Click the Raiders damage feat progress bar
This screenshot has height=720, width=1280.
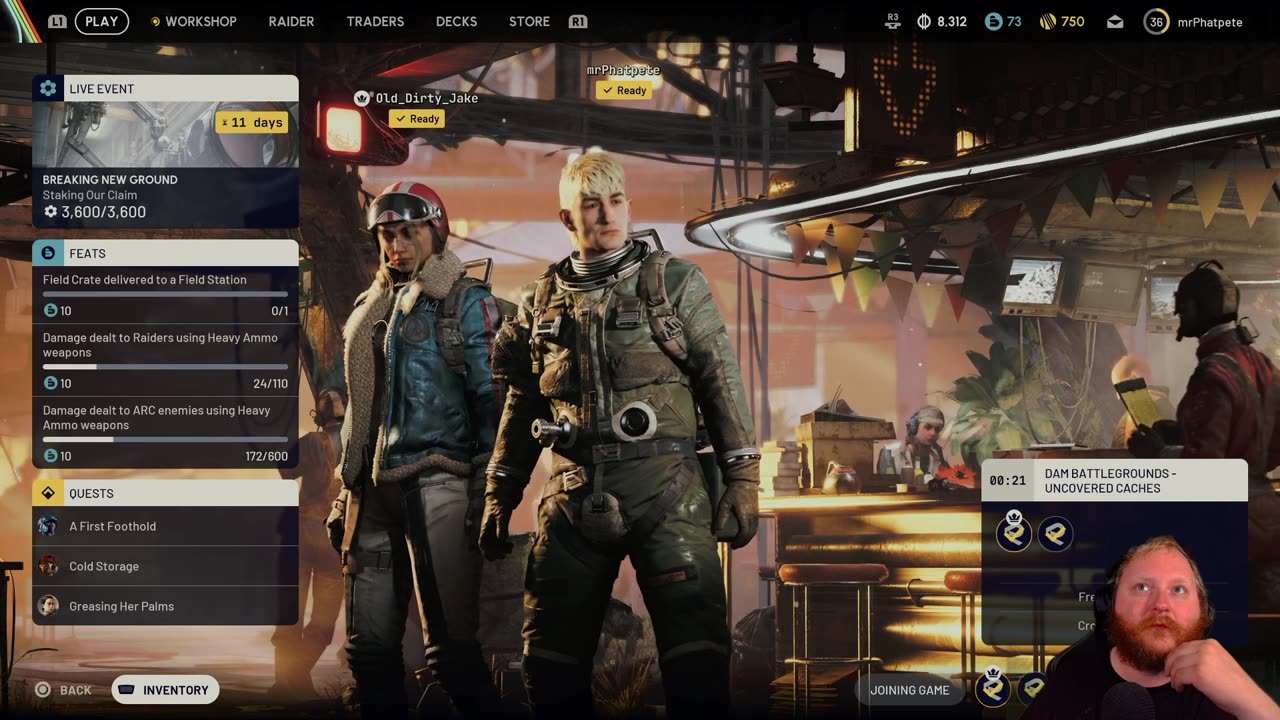(165, 367)
